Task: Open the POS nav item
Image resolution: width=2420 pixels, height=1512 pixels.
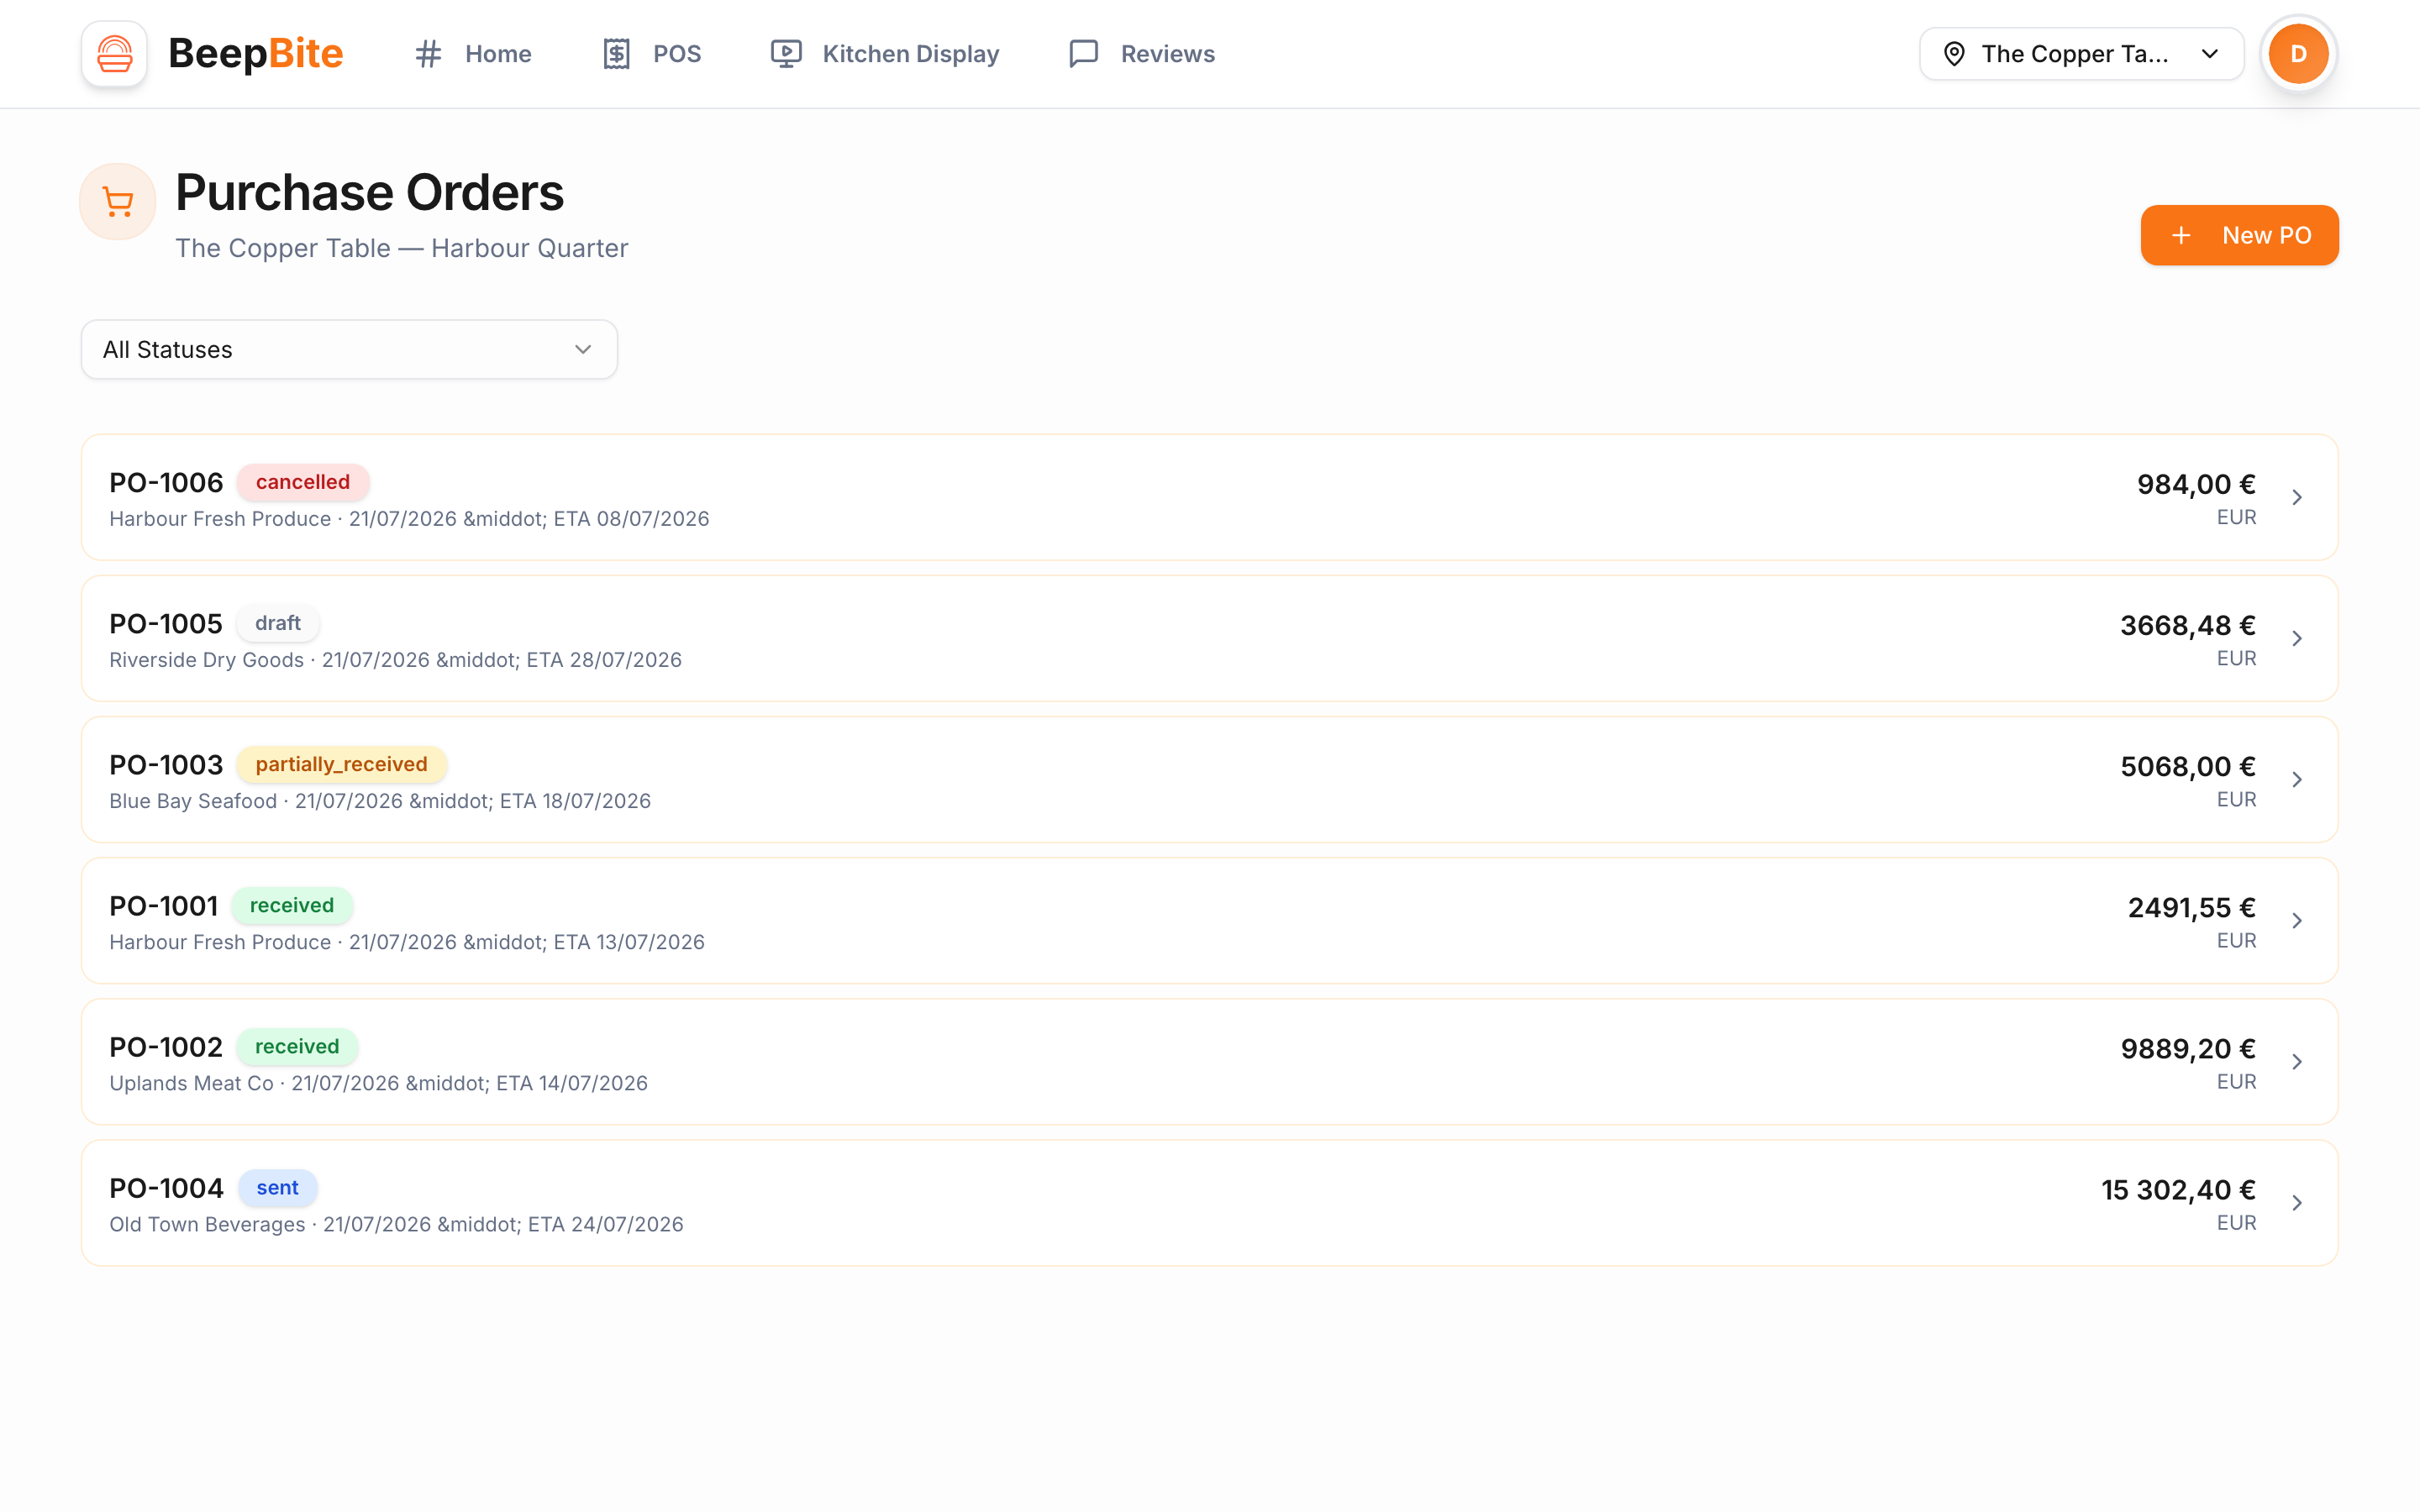Action: [x=652, y=54]
